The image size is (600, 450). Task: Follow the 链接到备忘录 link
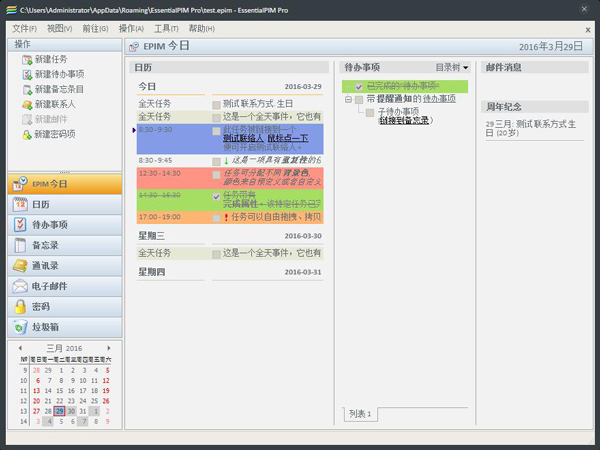pyautogui.click(x=404, y=121)
